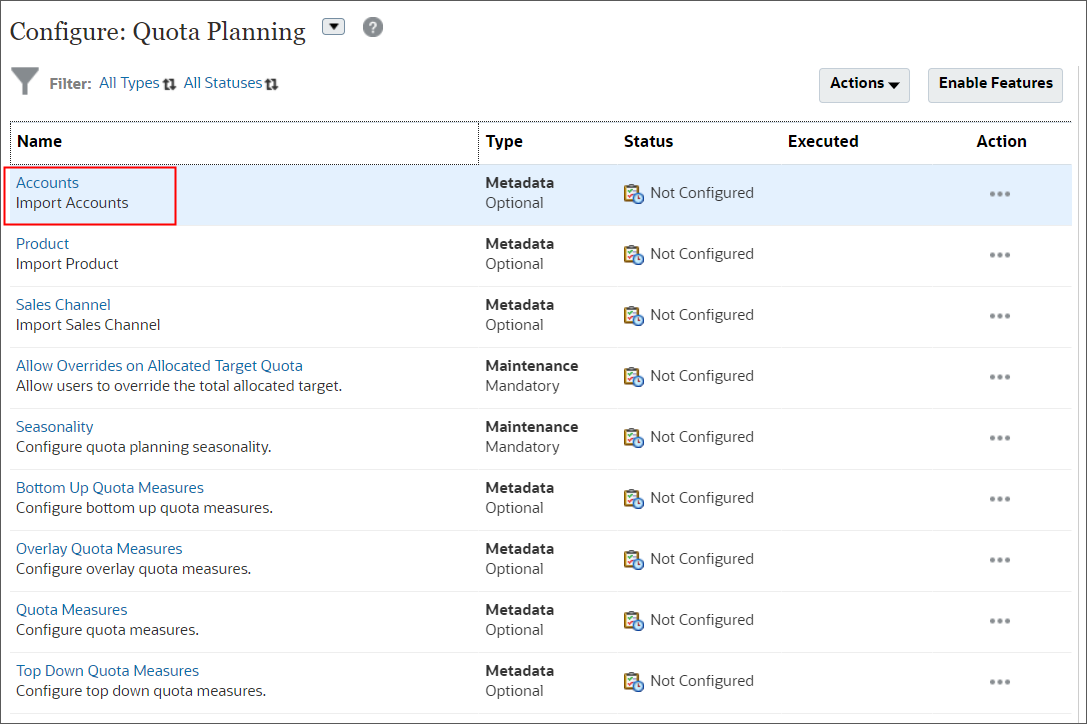This screenshot has height=724, width=1087.
Task: Open action ellipsis for Top Down Quota Measures
Action: click(1000, 682)
